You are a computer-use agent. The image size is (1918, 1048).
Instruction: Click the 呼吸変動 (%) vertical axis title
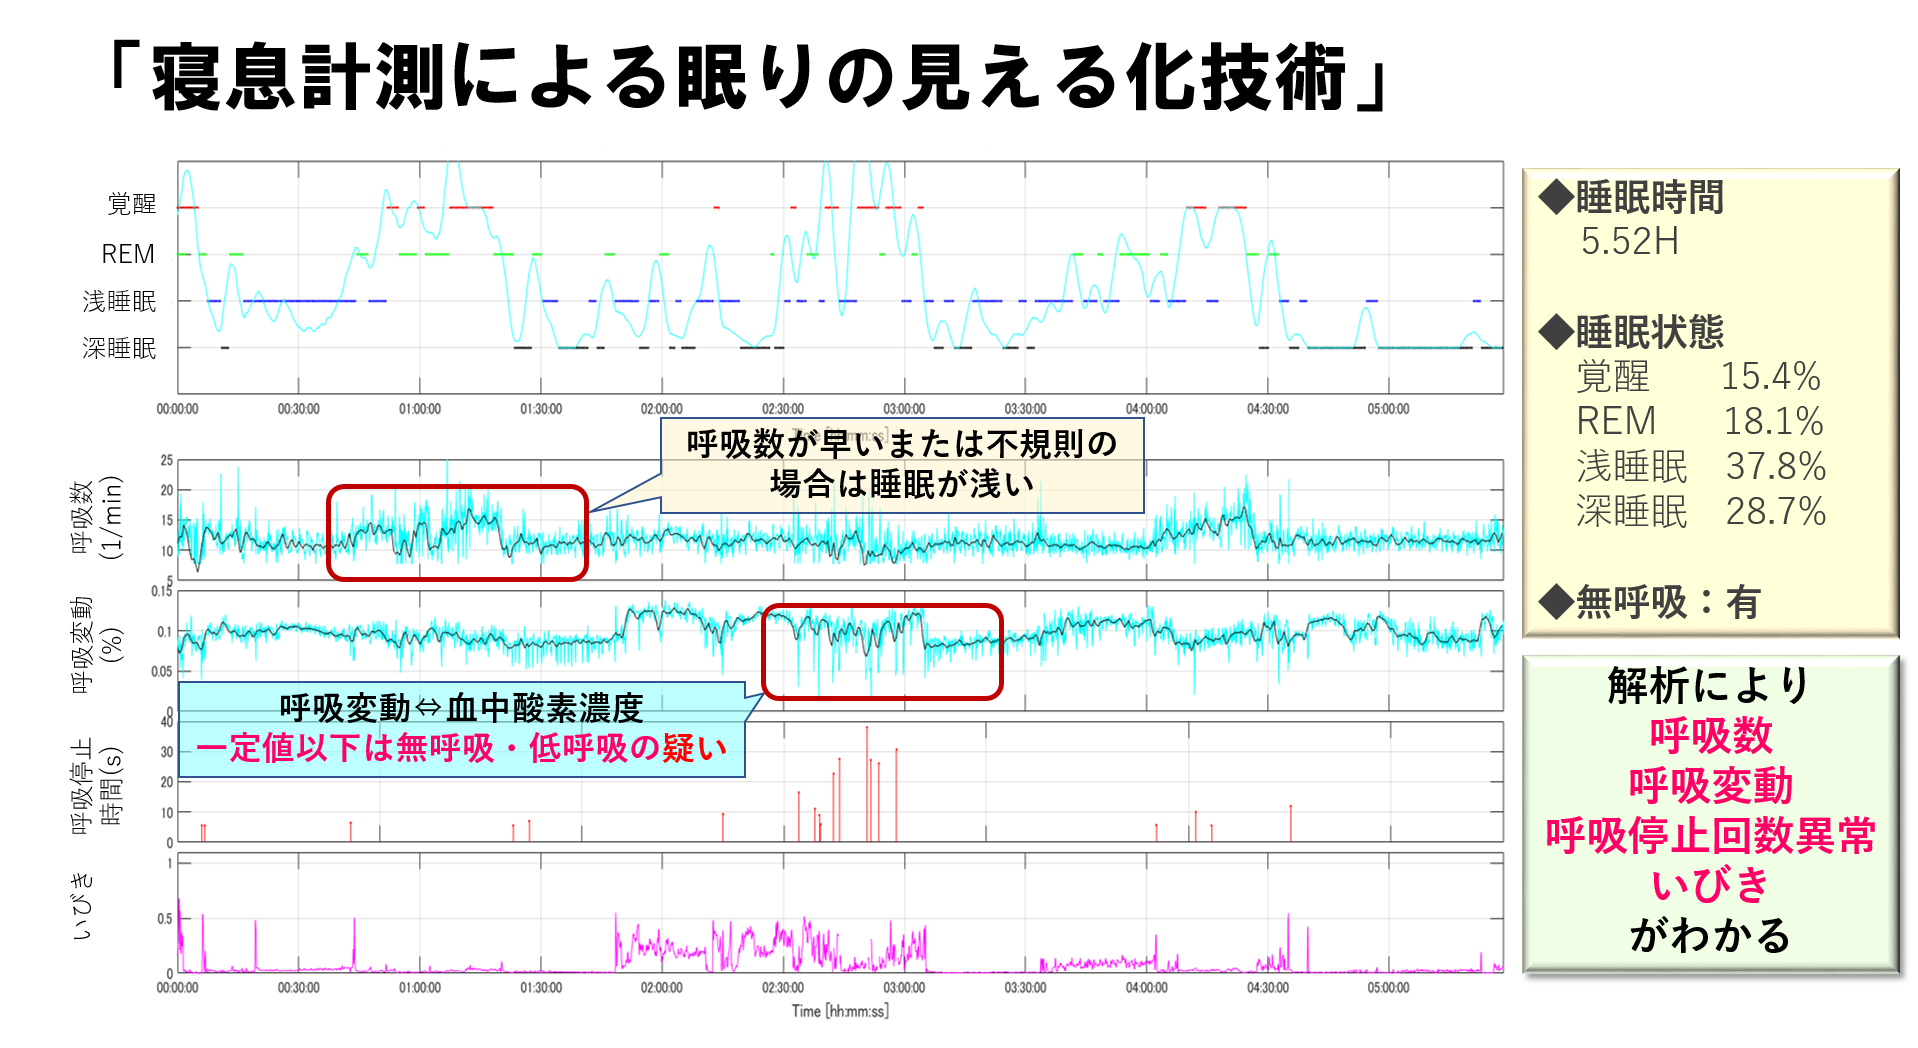pyautogui.click(x=95, y=644)
